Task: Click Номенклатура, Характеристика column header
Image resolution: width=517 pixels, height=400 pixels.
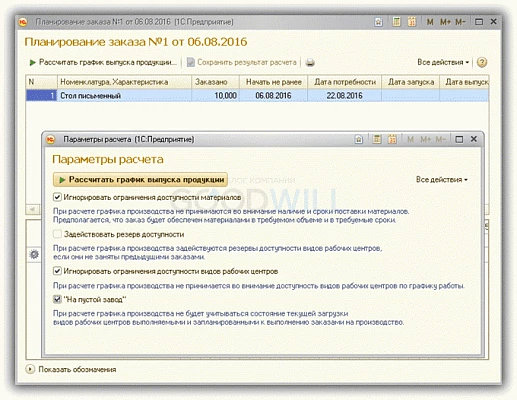Action: pyautogui.click(x=124, y=82)
